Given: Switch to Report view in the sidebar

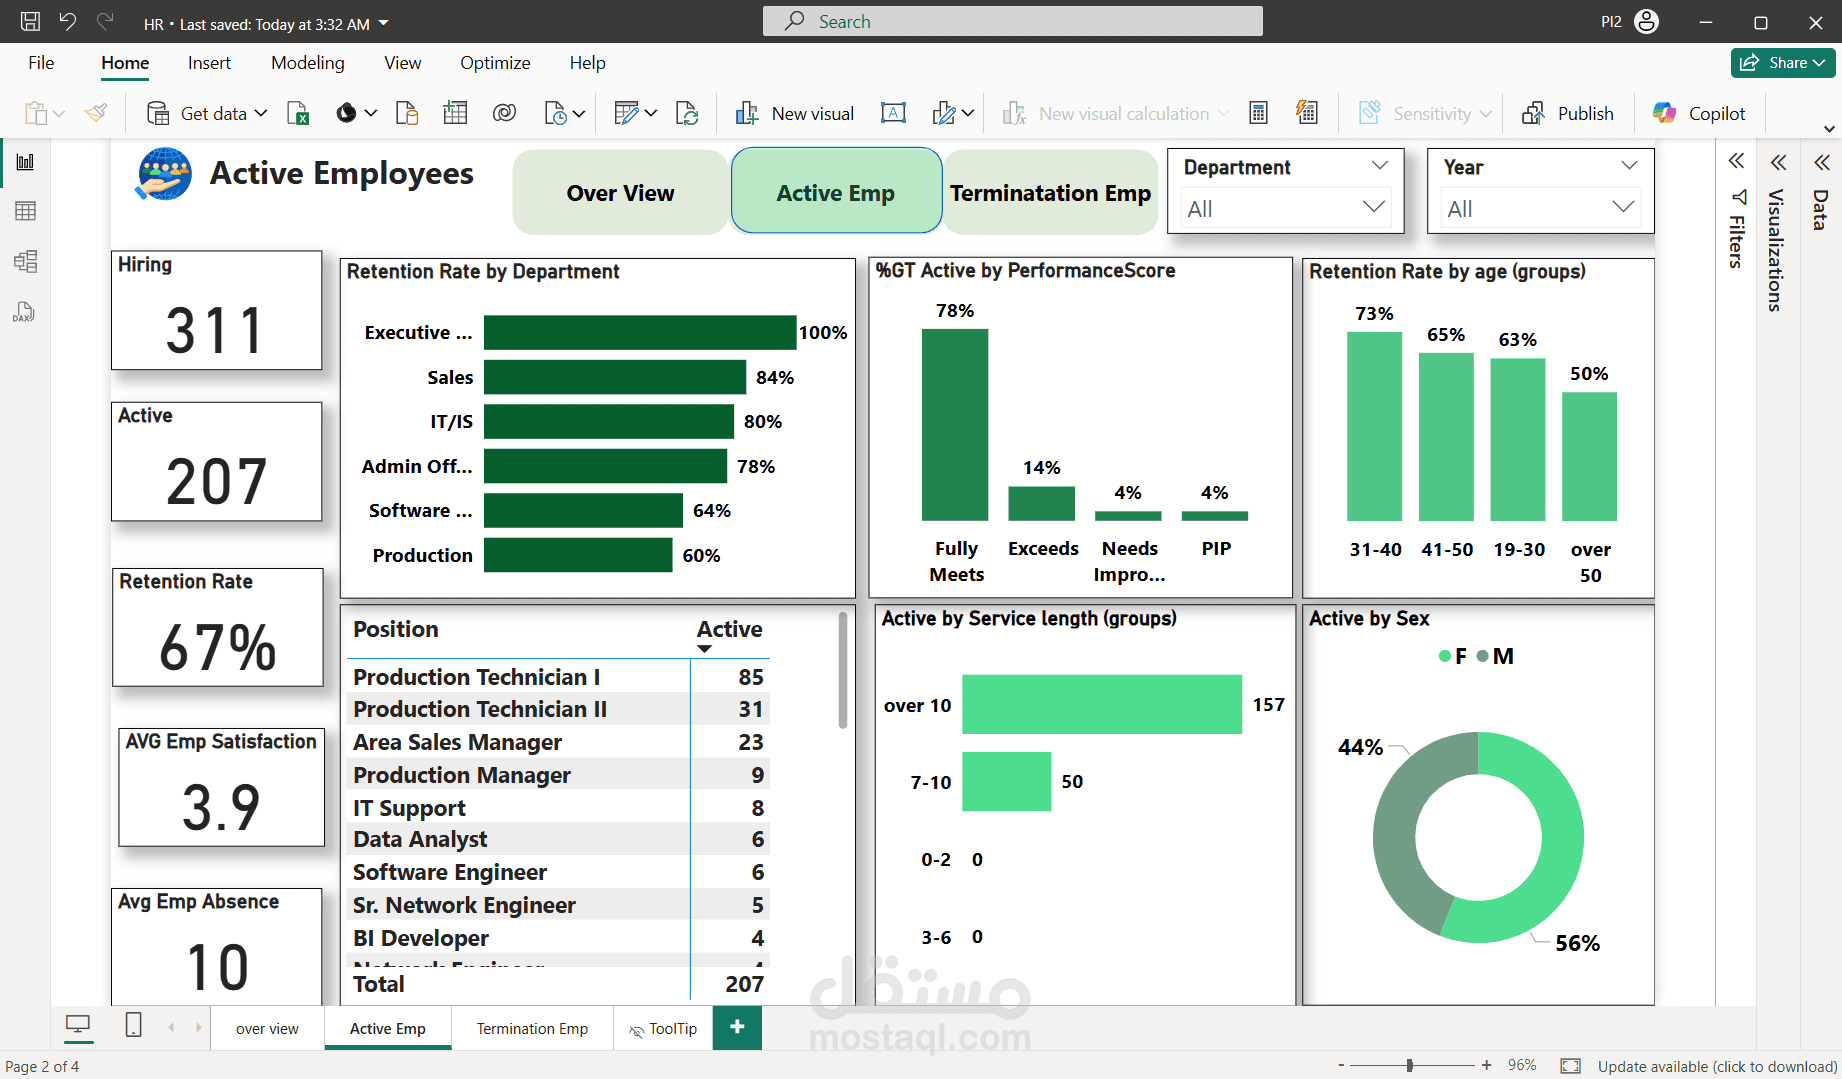Looking at the screenshot, I should tap(25, 161).
